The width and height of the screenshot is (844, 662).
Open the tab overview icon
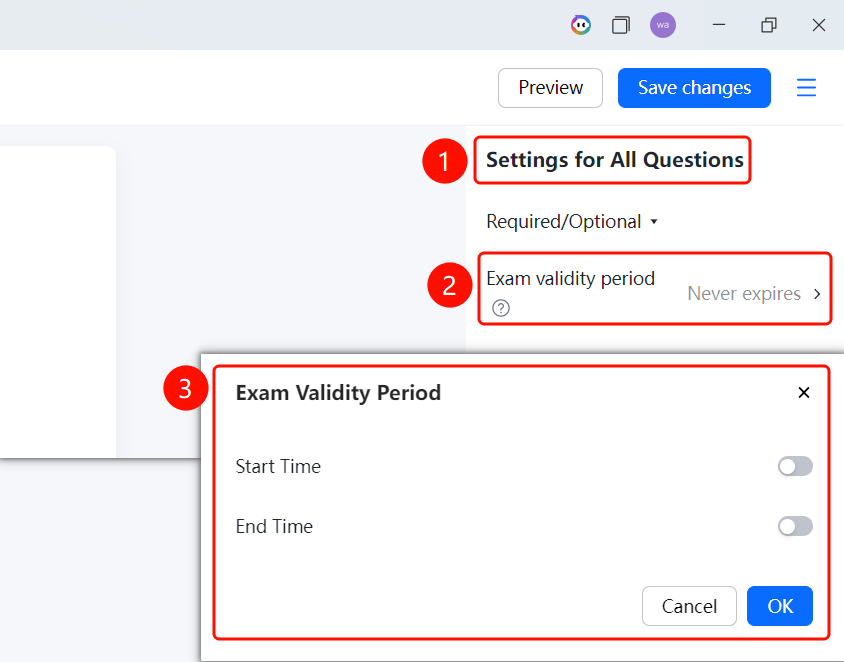[621, 25]
